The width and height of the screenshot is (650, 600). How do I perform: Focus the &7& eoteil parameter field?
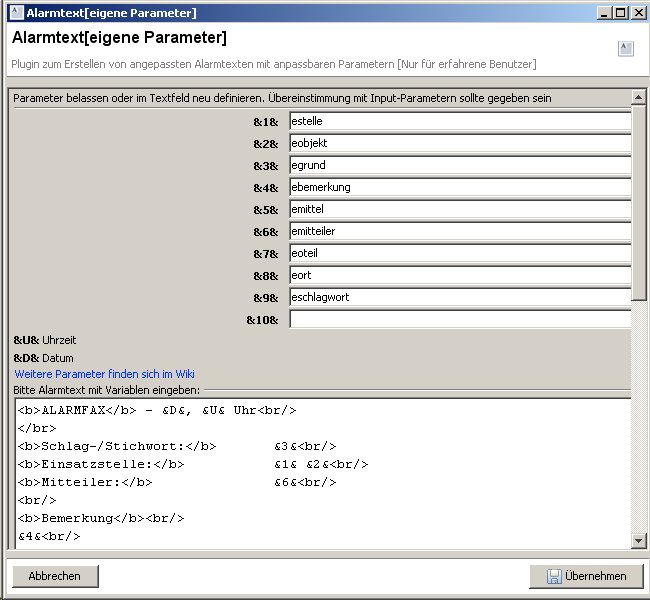pyautogui.click(x=459, y=253)
